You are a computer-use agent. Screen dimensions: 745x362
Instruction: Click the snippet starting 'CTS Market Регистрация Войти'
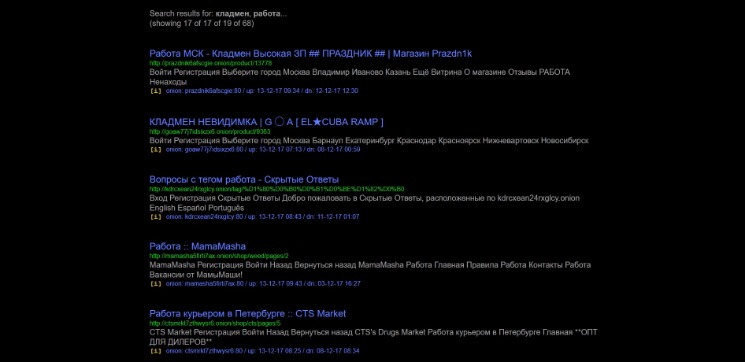pos(373,337)
